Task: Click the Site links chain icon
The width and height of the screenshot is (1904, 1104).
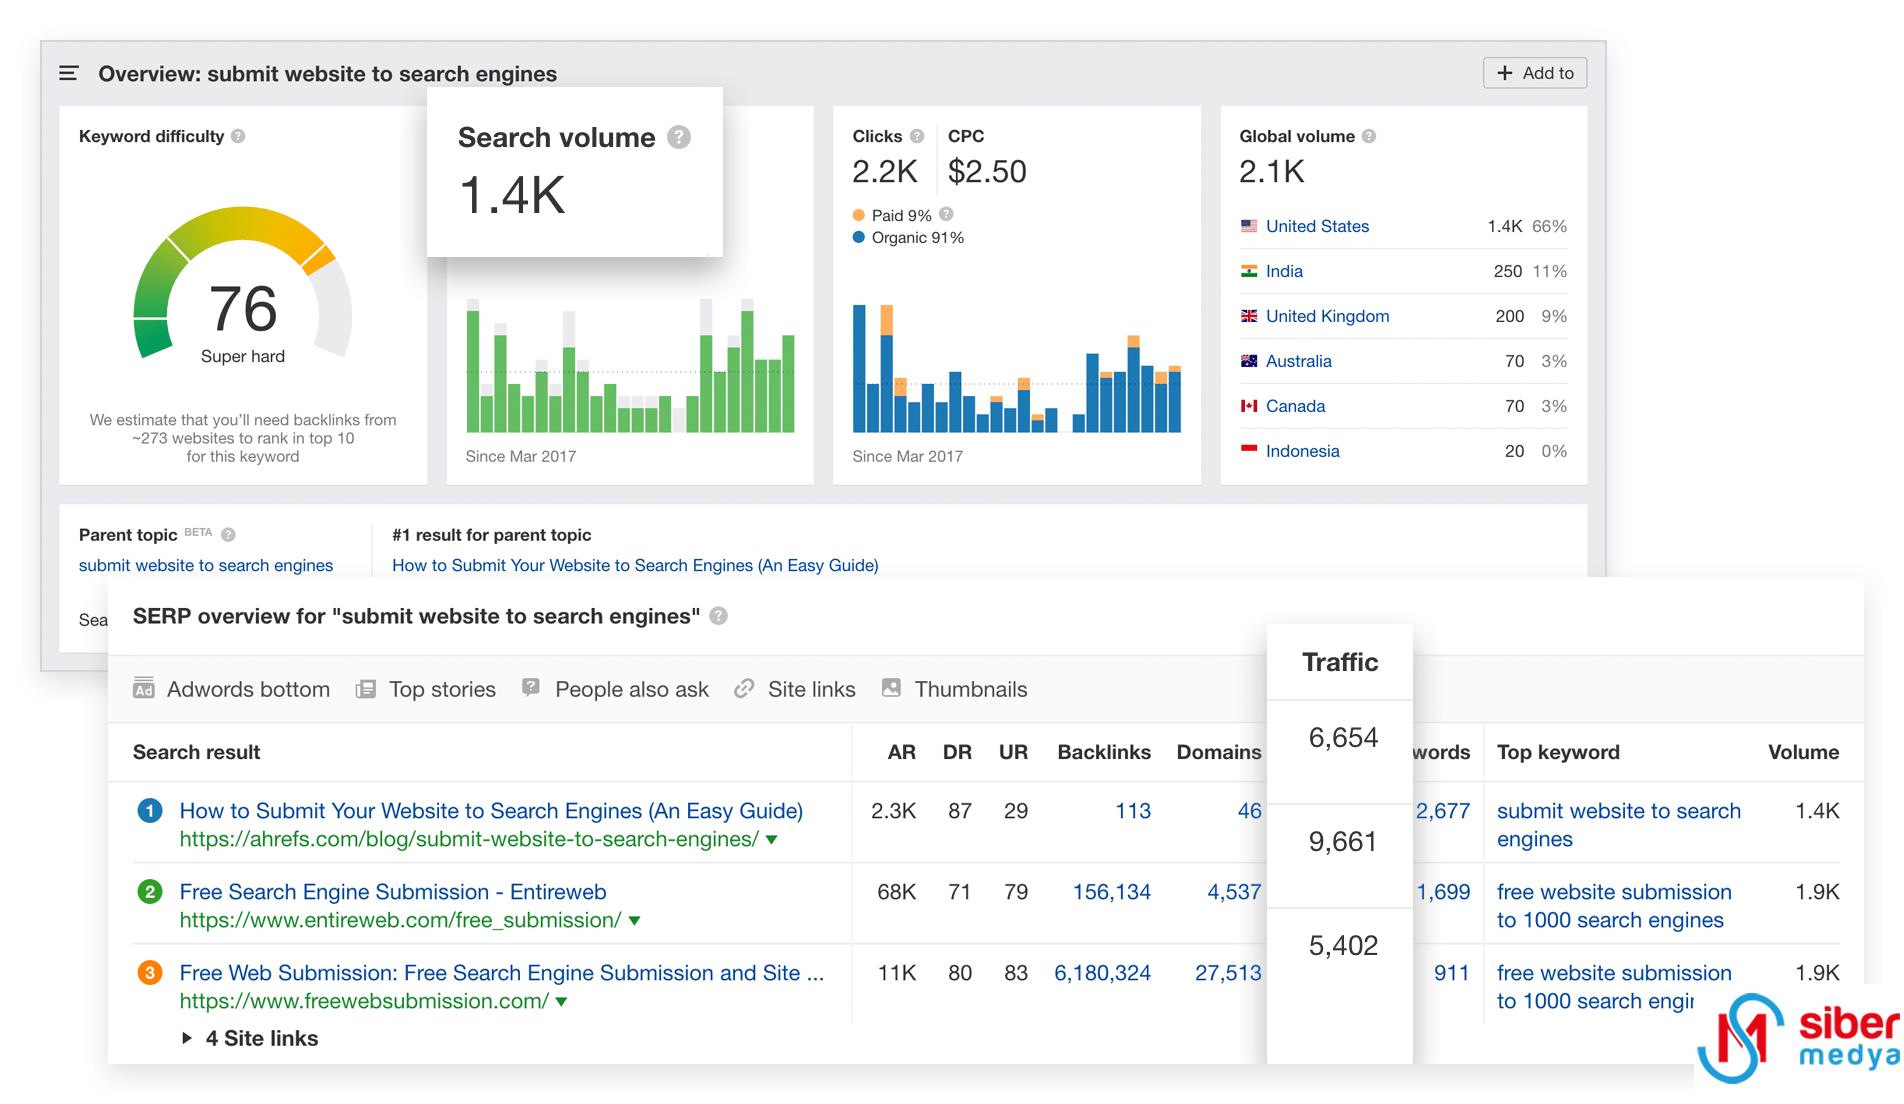Action: (x=743, y=689)
